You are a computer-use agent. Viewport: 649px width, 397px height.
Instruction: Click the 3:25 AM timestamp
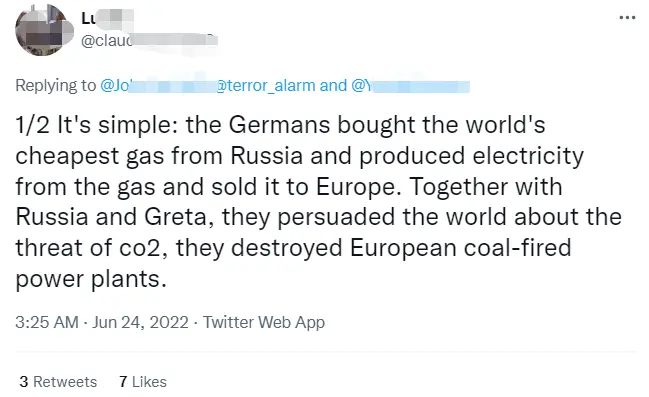(47, 322)
